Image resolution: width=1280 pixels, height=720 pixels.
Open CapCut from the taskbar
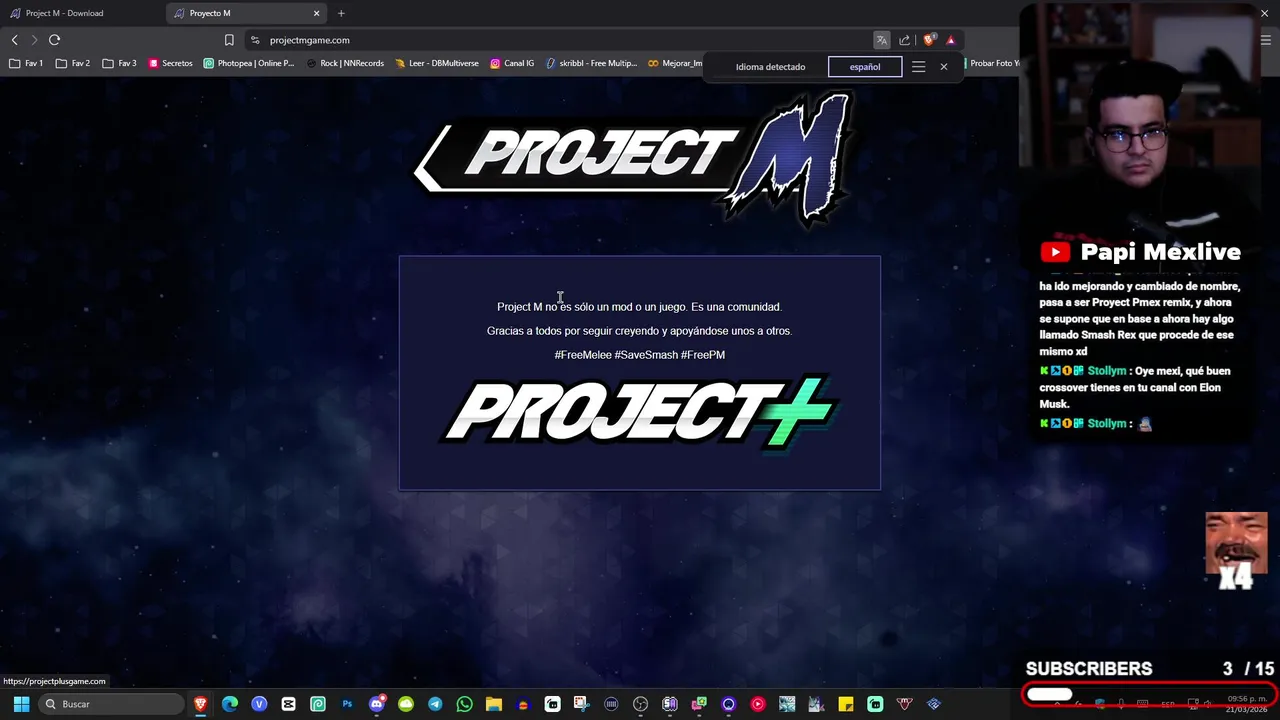pos(289,704)
